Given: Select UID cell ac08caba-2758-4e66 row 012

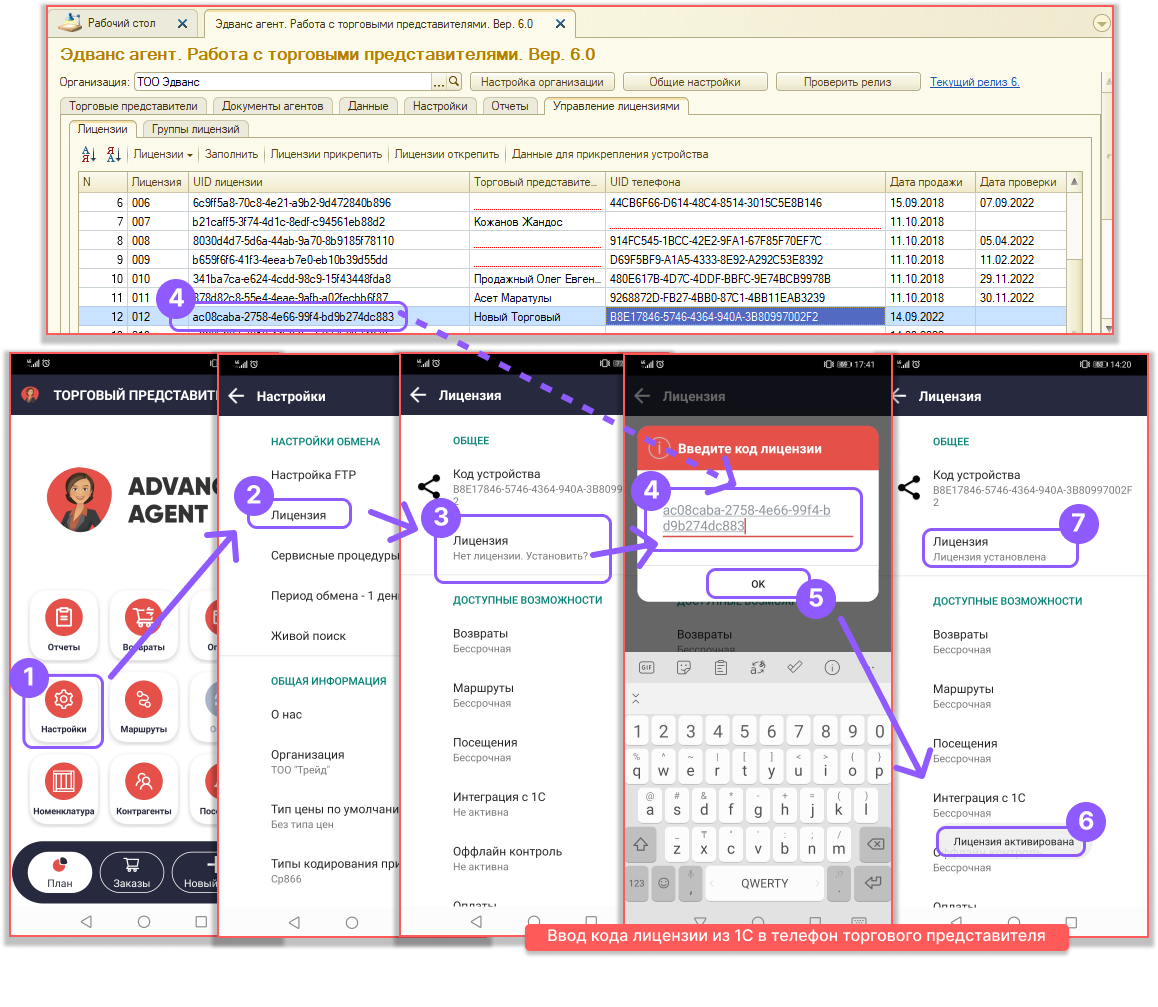Looking at the screenshot, I should (x=329, y=317).
